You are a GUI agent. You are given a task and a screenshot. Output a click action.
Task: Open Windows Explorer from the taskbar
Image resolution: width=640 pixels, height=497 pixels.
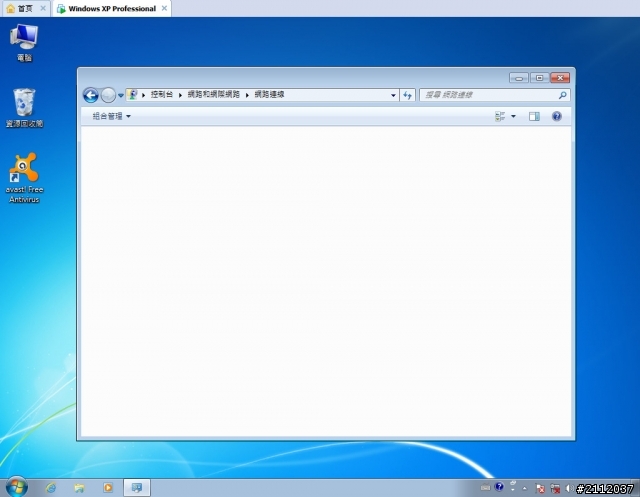pos(79,488)
